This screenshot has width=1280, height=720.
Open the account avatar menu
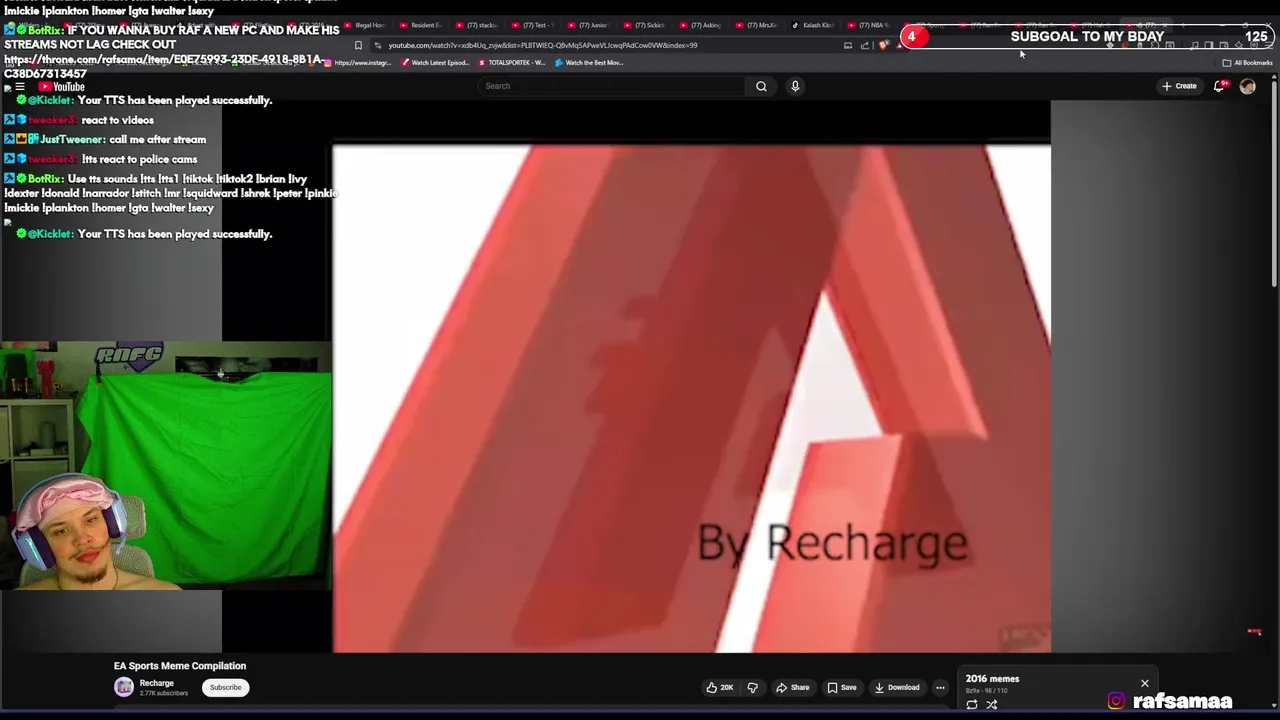1247,86
